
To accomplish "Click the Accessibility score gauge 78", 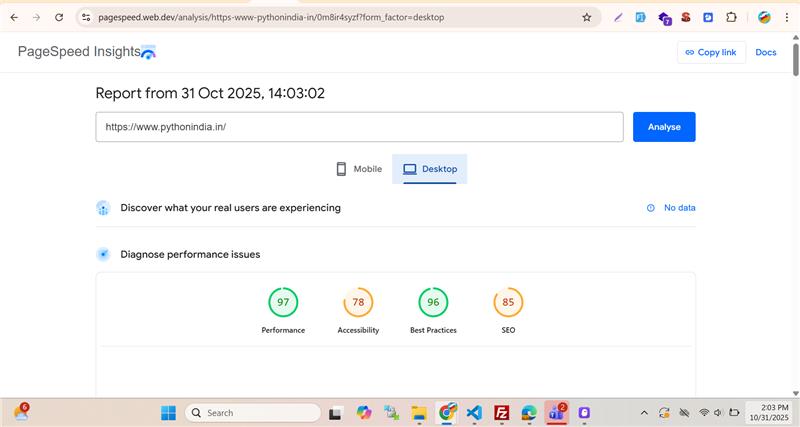I will point(358,302).
